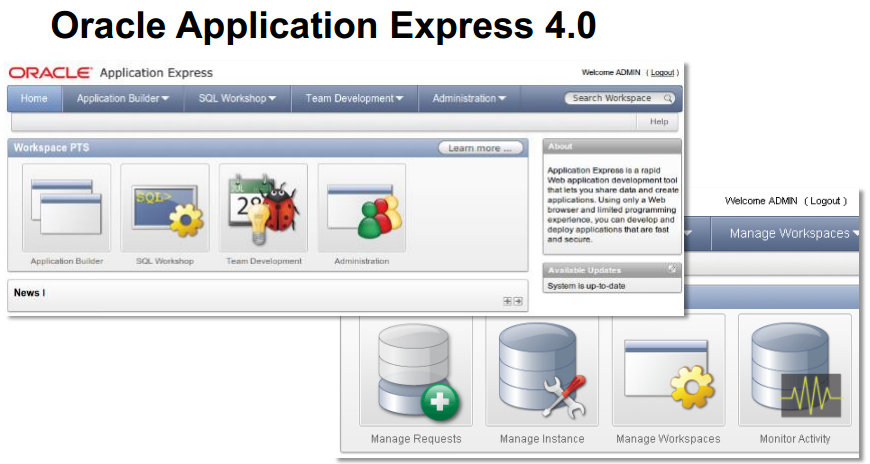Screen dimensions: 870x464
Task: Expand the SQL Workshop dropdown arrow
Action: point(272,99)
